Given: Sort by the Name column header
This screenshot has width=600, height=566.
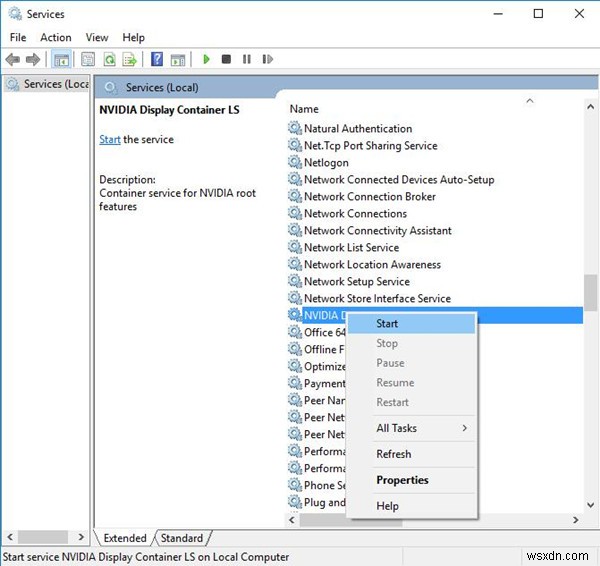Looking at the screenshot, I should coord(304,109).
